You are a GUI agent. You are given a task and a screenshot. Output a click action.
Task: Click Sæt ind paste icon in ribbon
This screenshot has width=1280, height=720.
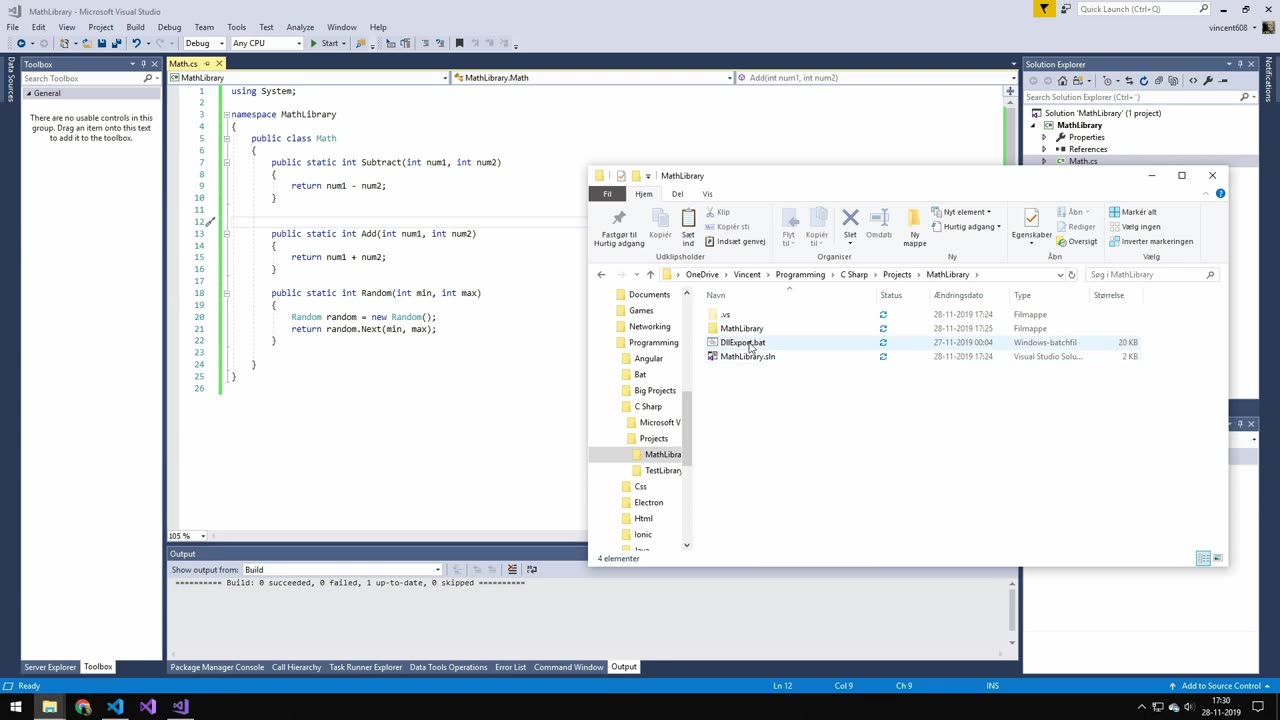coord(688,218)
